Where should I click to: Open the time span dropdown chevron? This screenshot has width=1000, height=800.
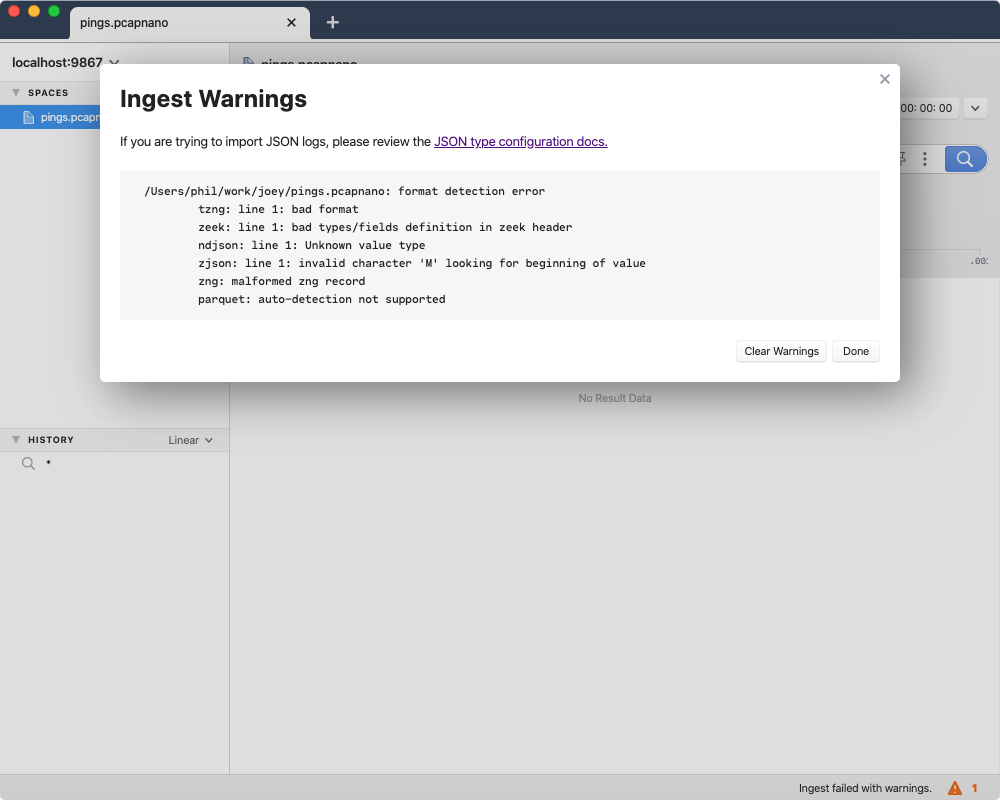coord(975,107)
